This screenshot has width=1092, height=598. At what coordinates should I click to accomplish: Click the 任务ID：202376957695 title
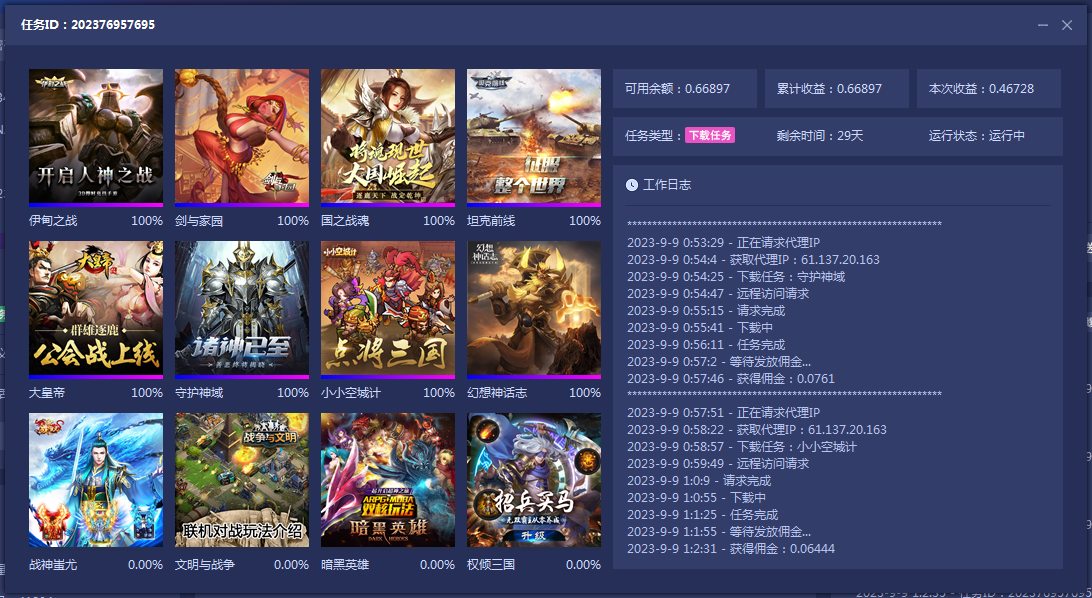click(88, 25)
